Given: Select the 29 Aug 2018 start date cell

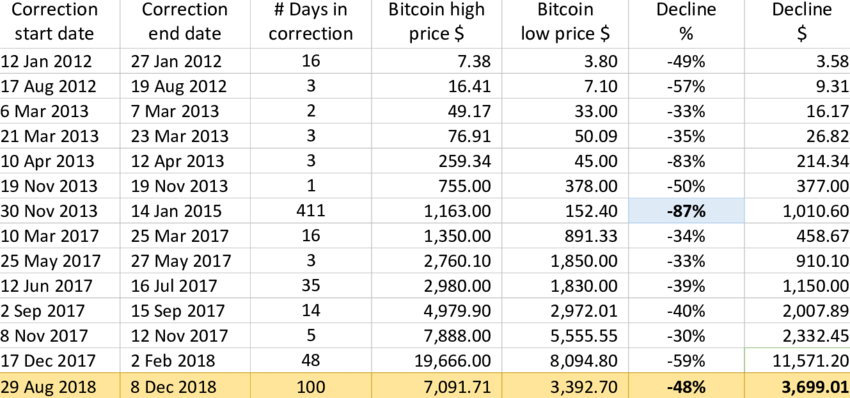Looking at the screenshot, I should 60,386.
